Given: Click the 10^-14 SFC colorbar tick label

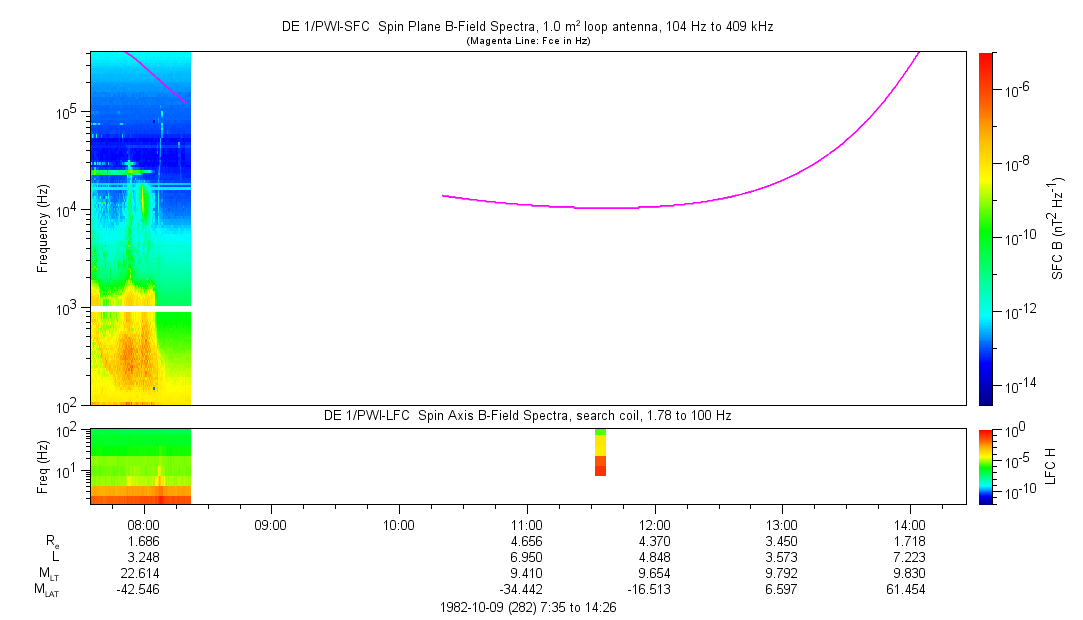Looking at the screenshot, I should tap(1022, 385).
